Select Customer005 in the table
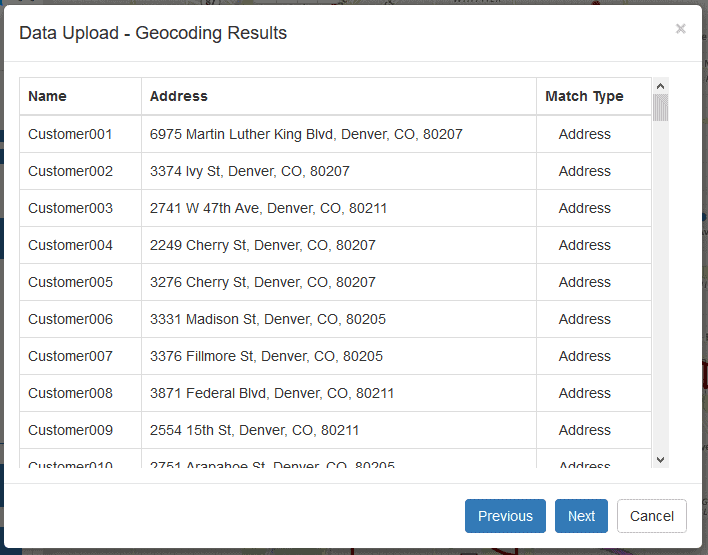 (70, 282)
